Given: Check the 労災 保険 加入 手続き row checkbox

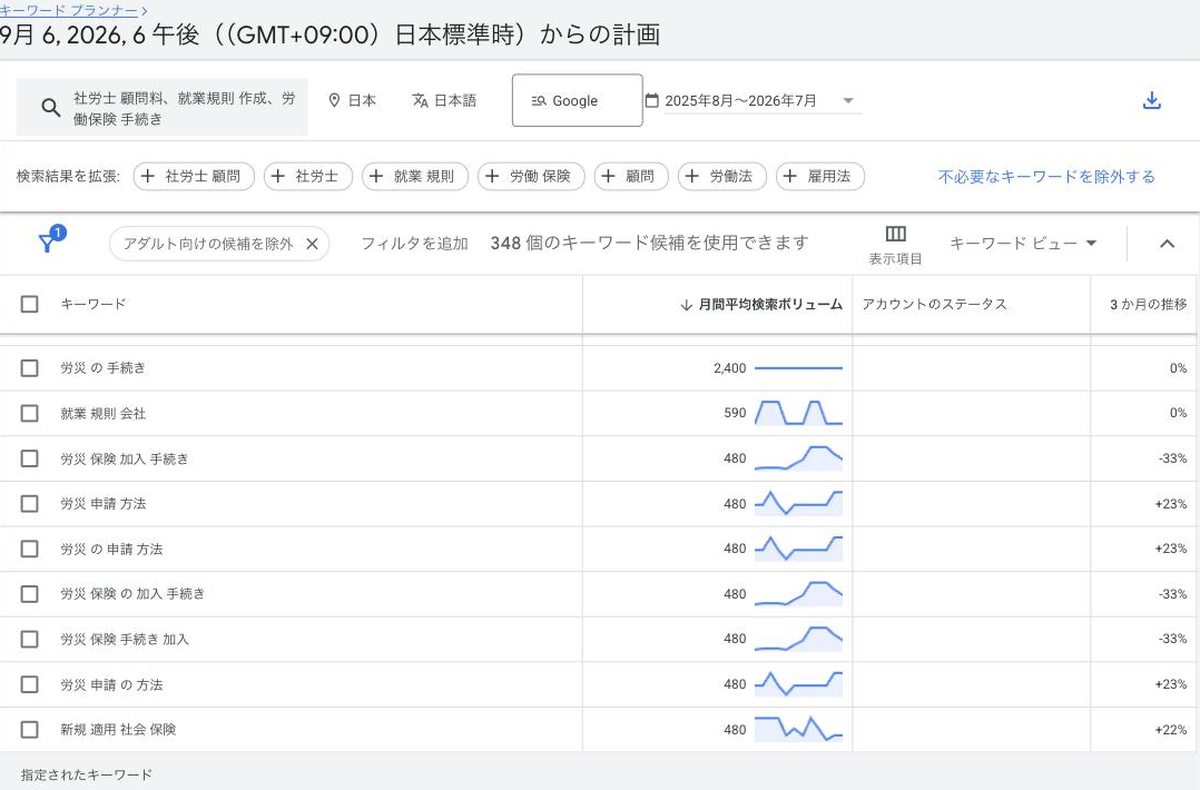Looking at the screenshot, I should [x=30, y=458].
